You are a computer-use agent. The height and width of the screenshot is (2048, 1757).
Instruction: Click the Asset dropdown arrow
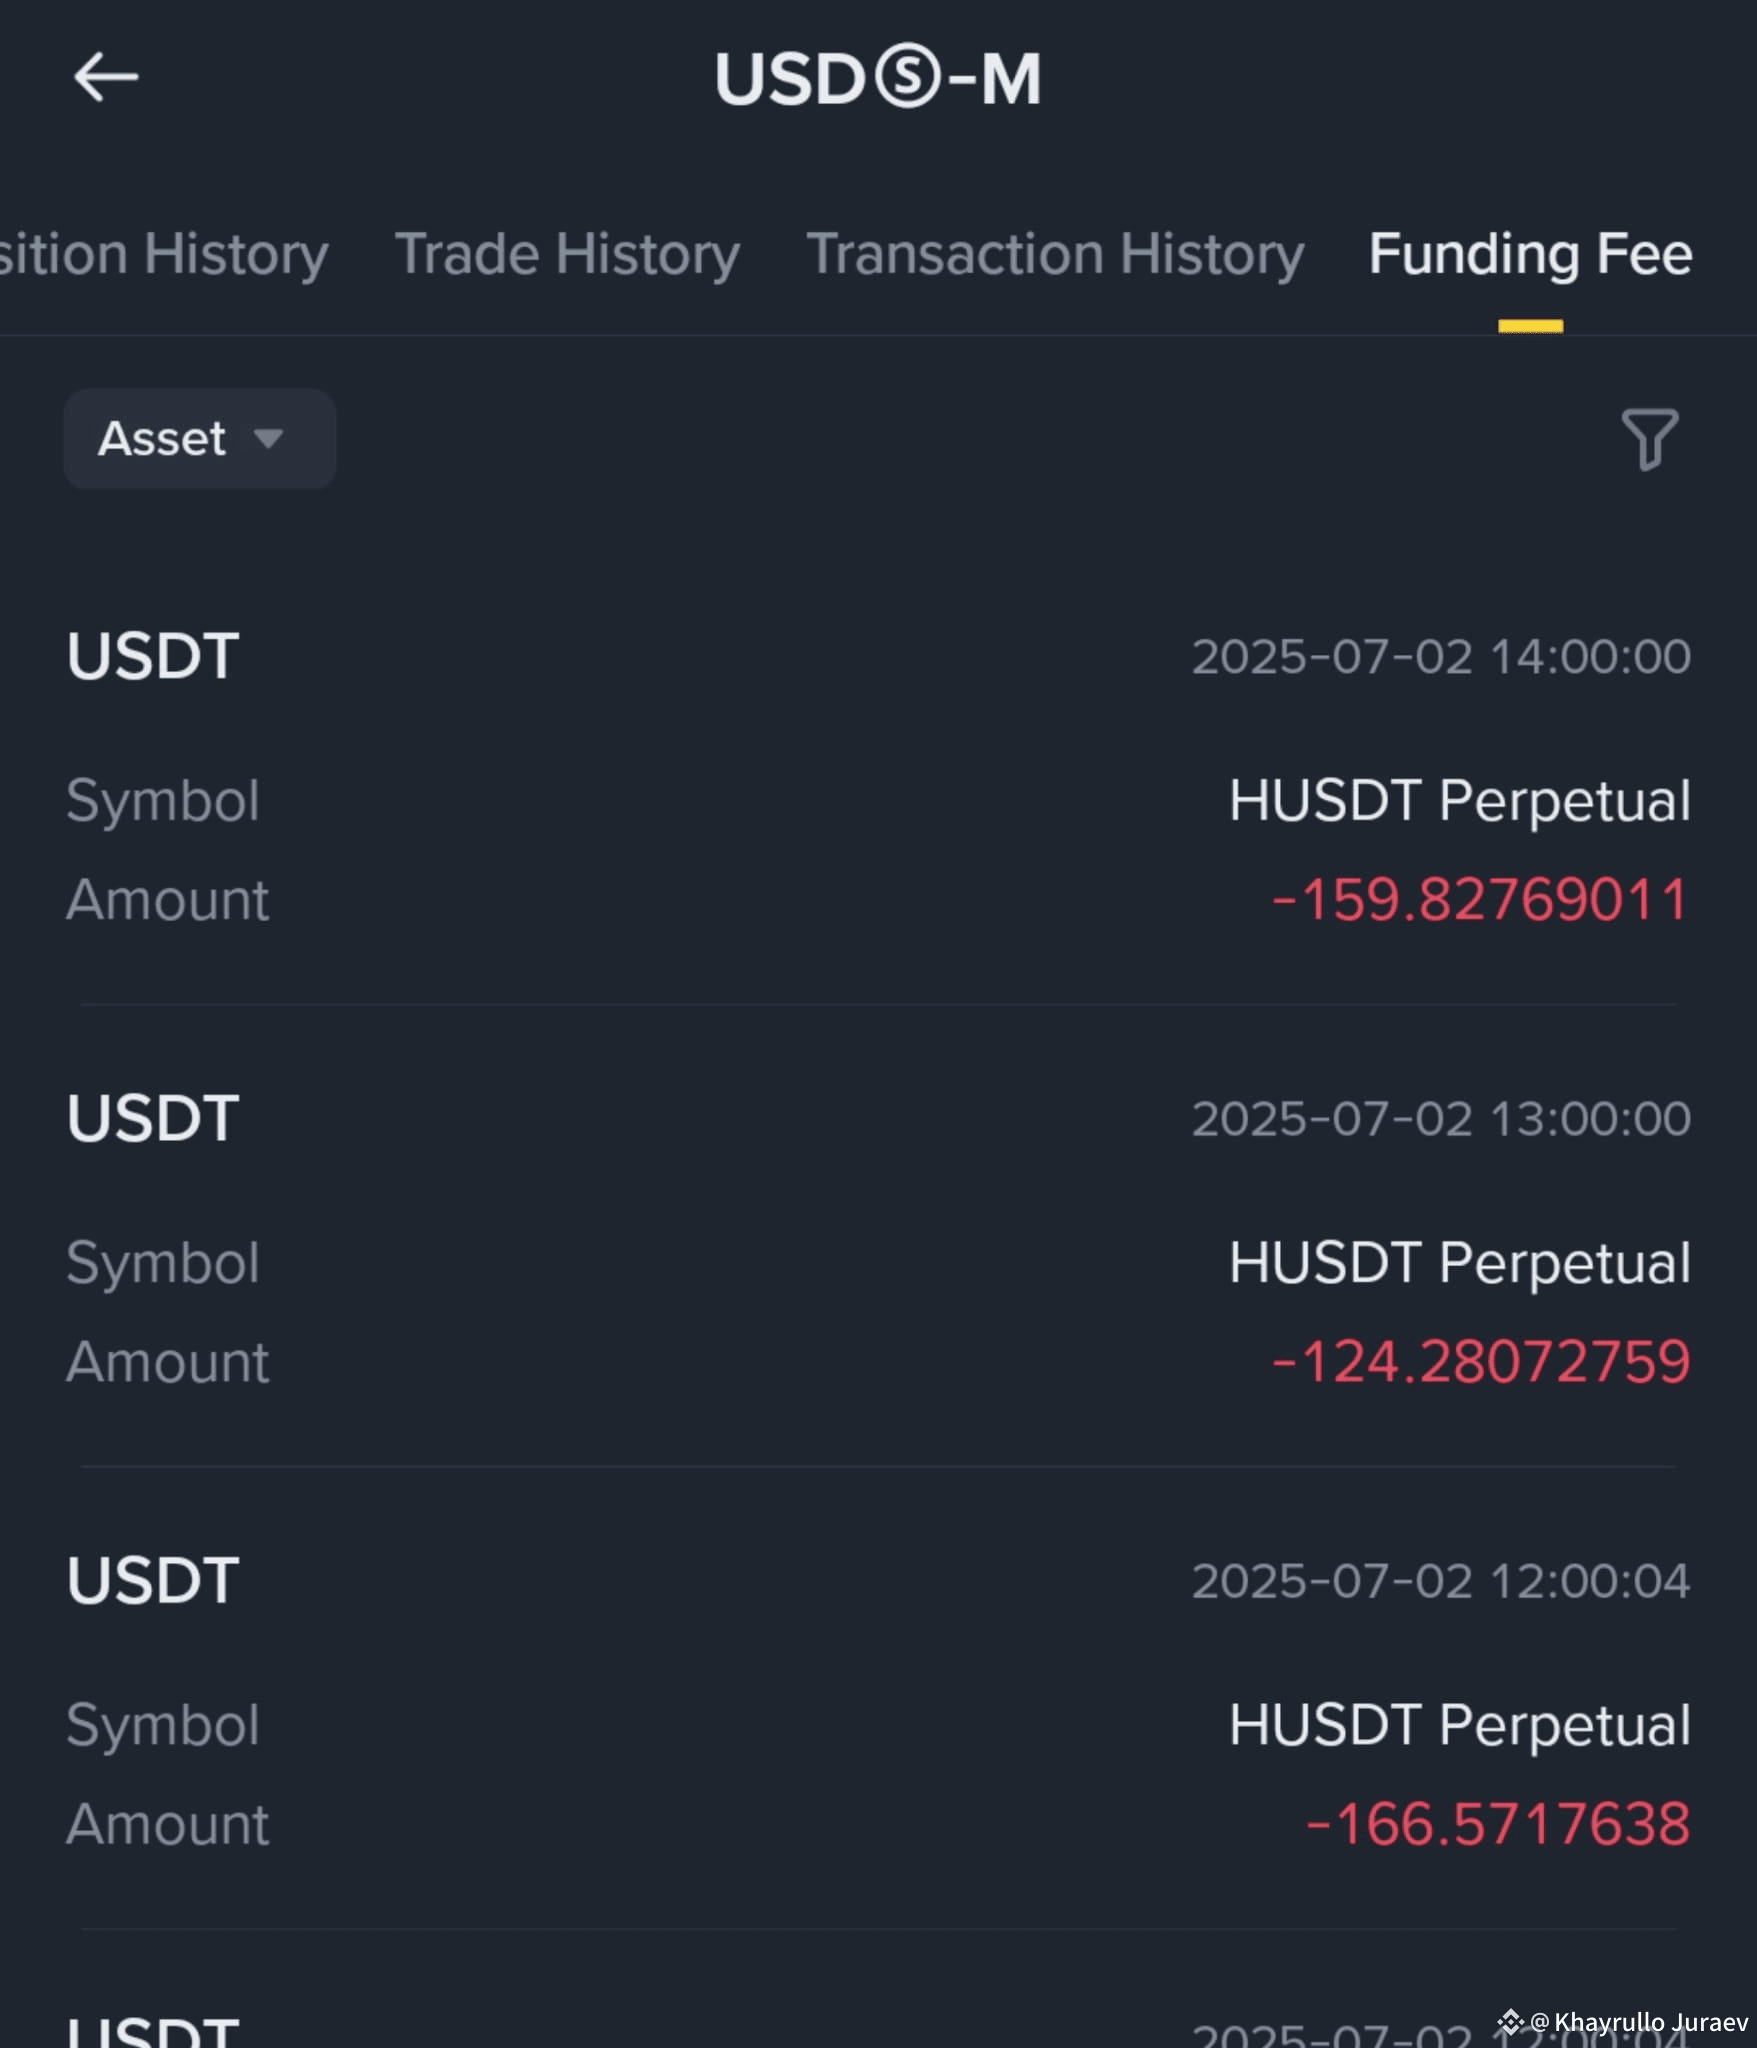click(x=268, y=438)
